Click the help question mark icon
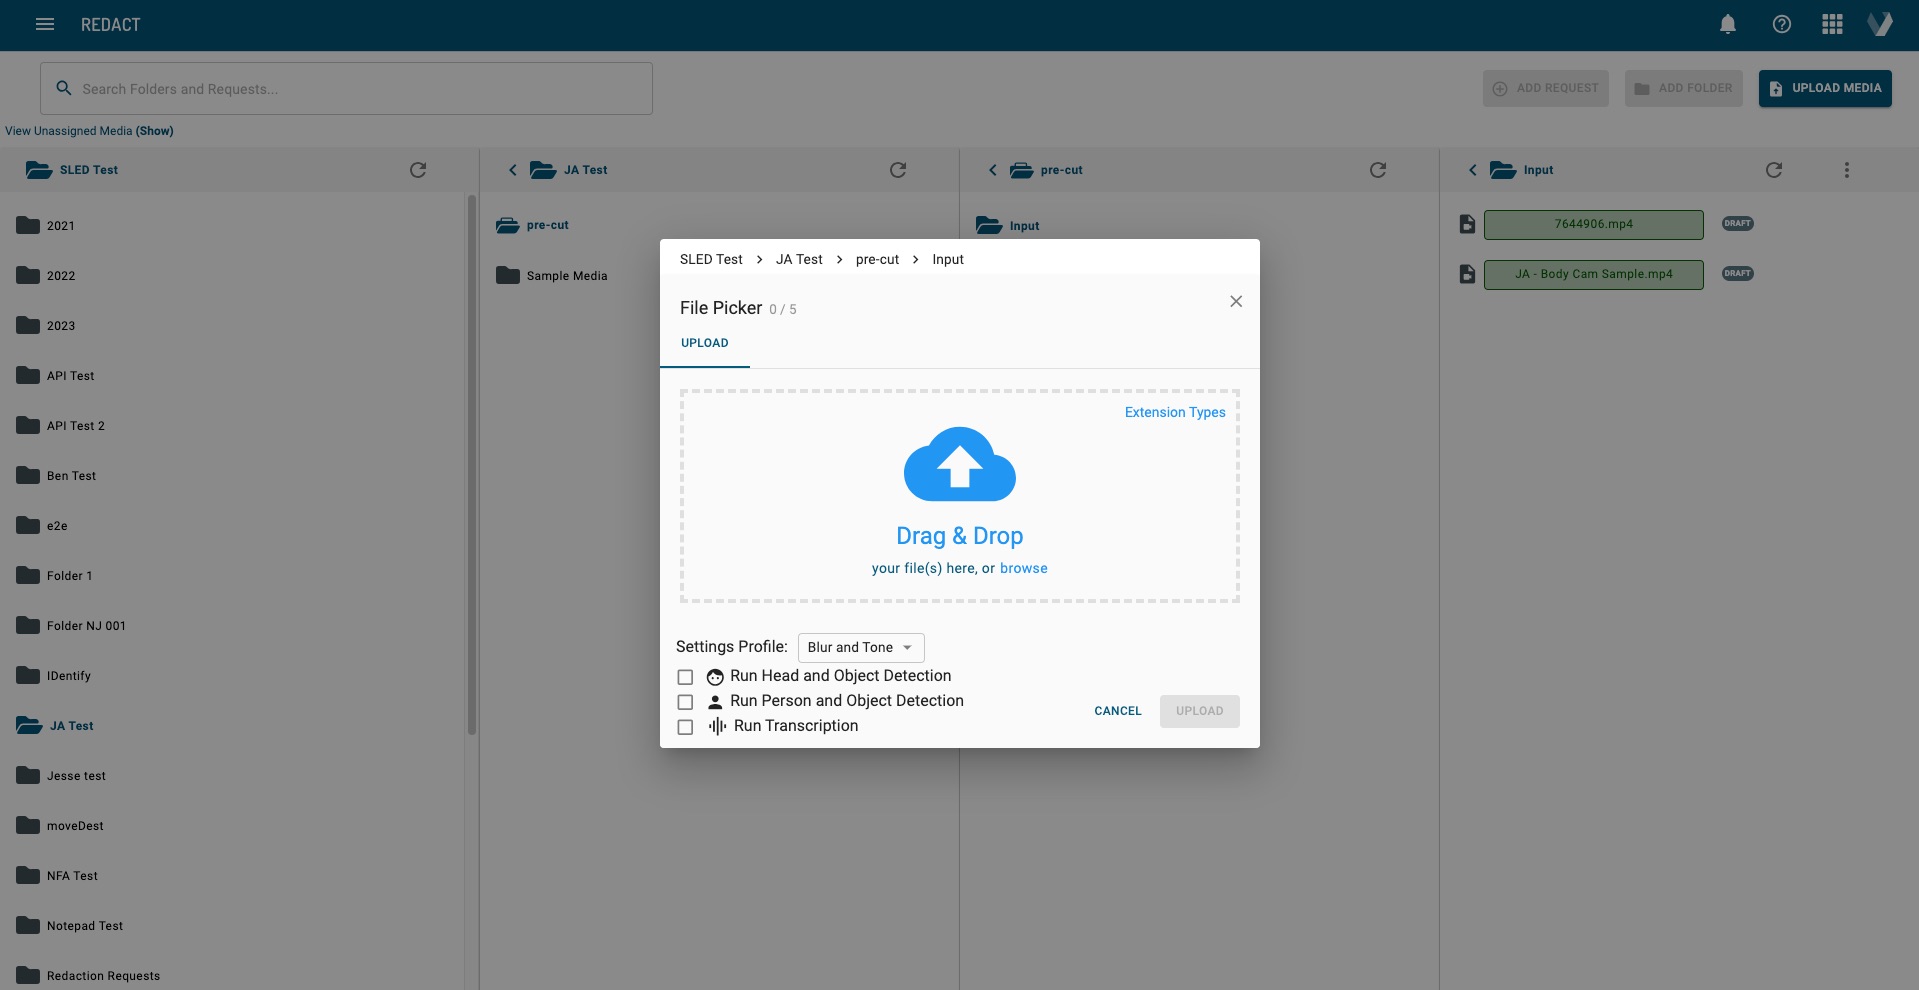 click(x=1781, y=24)
